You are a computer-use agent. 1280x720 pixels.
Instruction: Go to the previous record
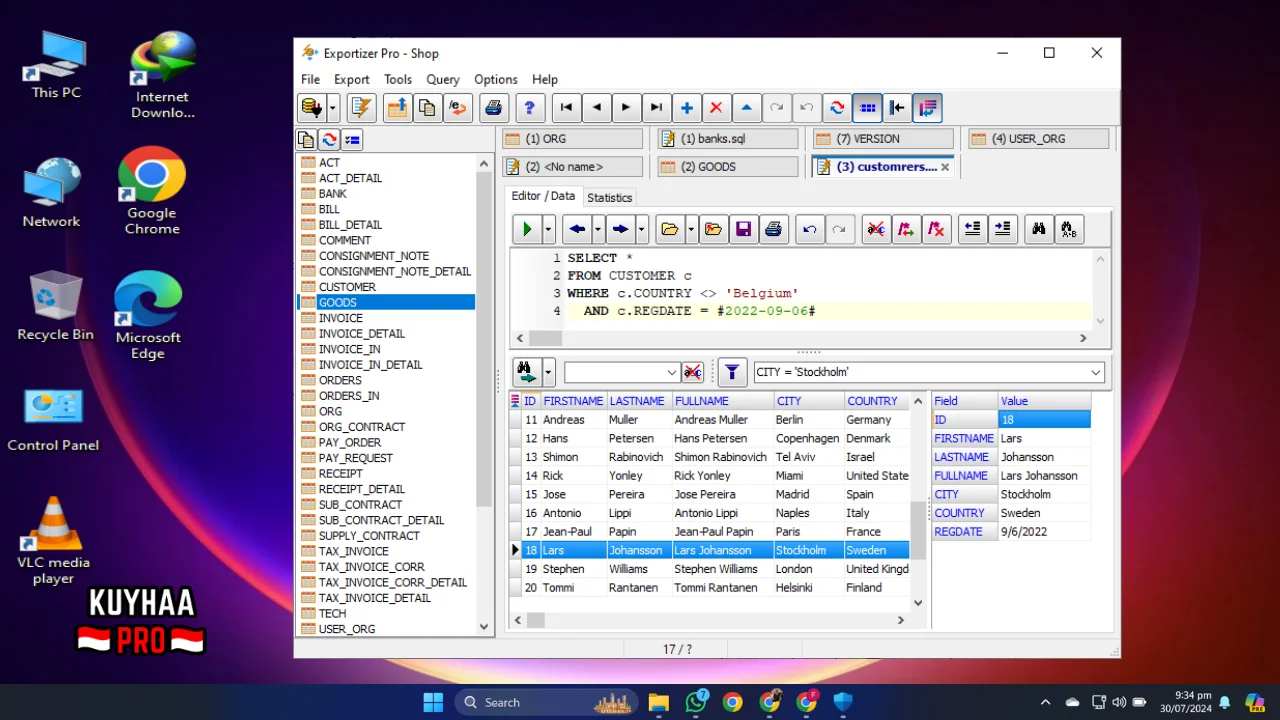point(597,108)
